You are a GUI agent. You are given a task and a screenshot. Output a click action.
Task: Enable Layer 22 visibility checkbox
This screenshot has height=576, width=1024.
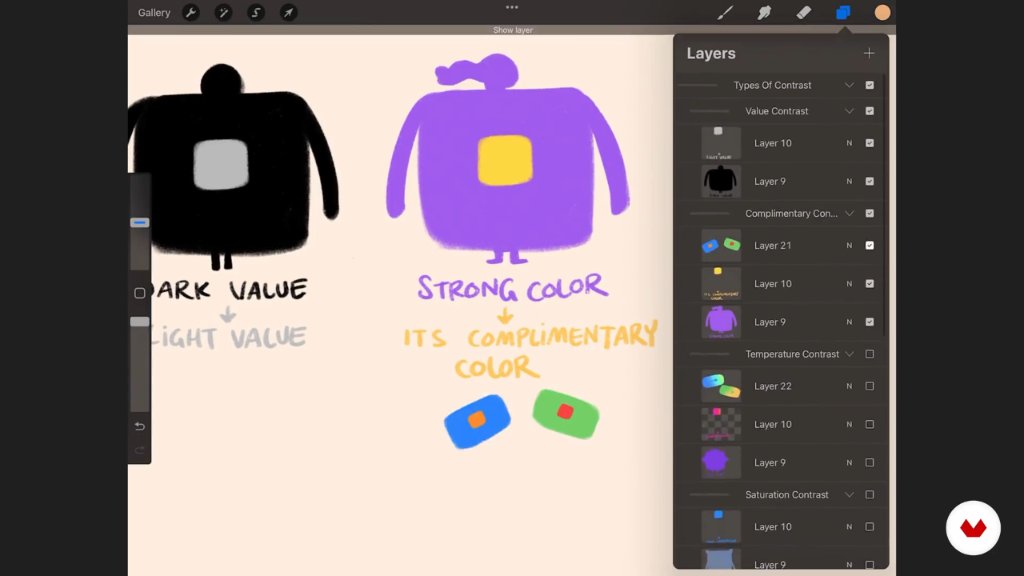869,386
